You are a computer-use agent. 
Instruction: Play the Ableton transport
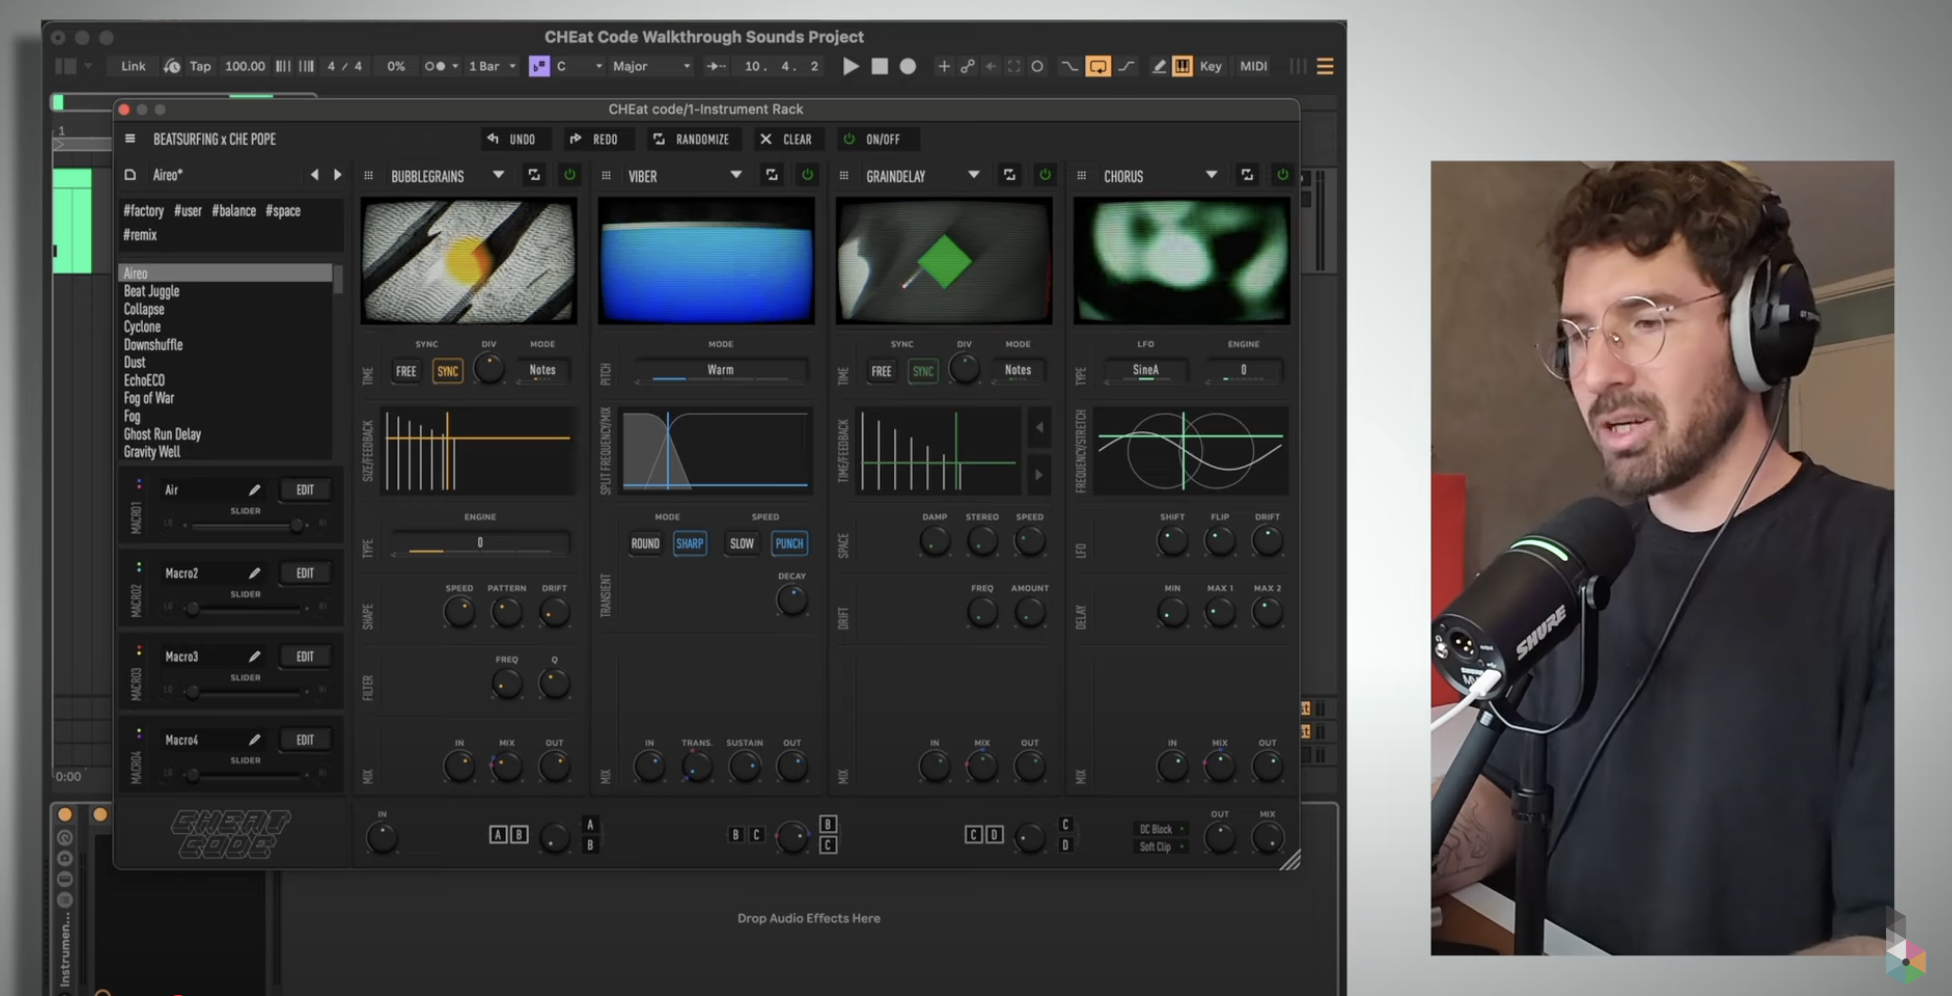pyautogui.click(x=850, y=67)
